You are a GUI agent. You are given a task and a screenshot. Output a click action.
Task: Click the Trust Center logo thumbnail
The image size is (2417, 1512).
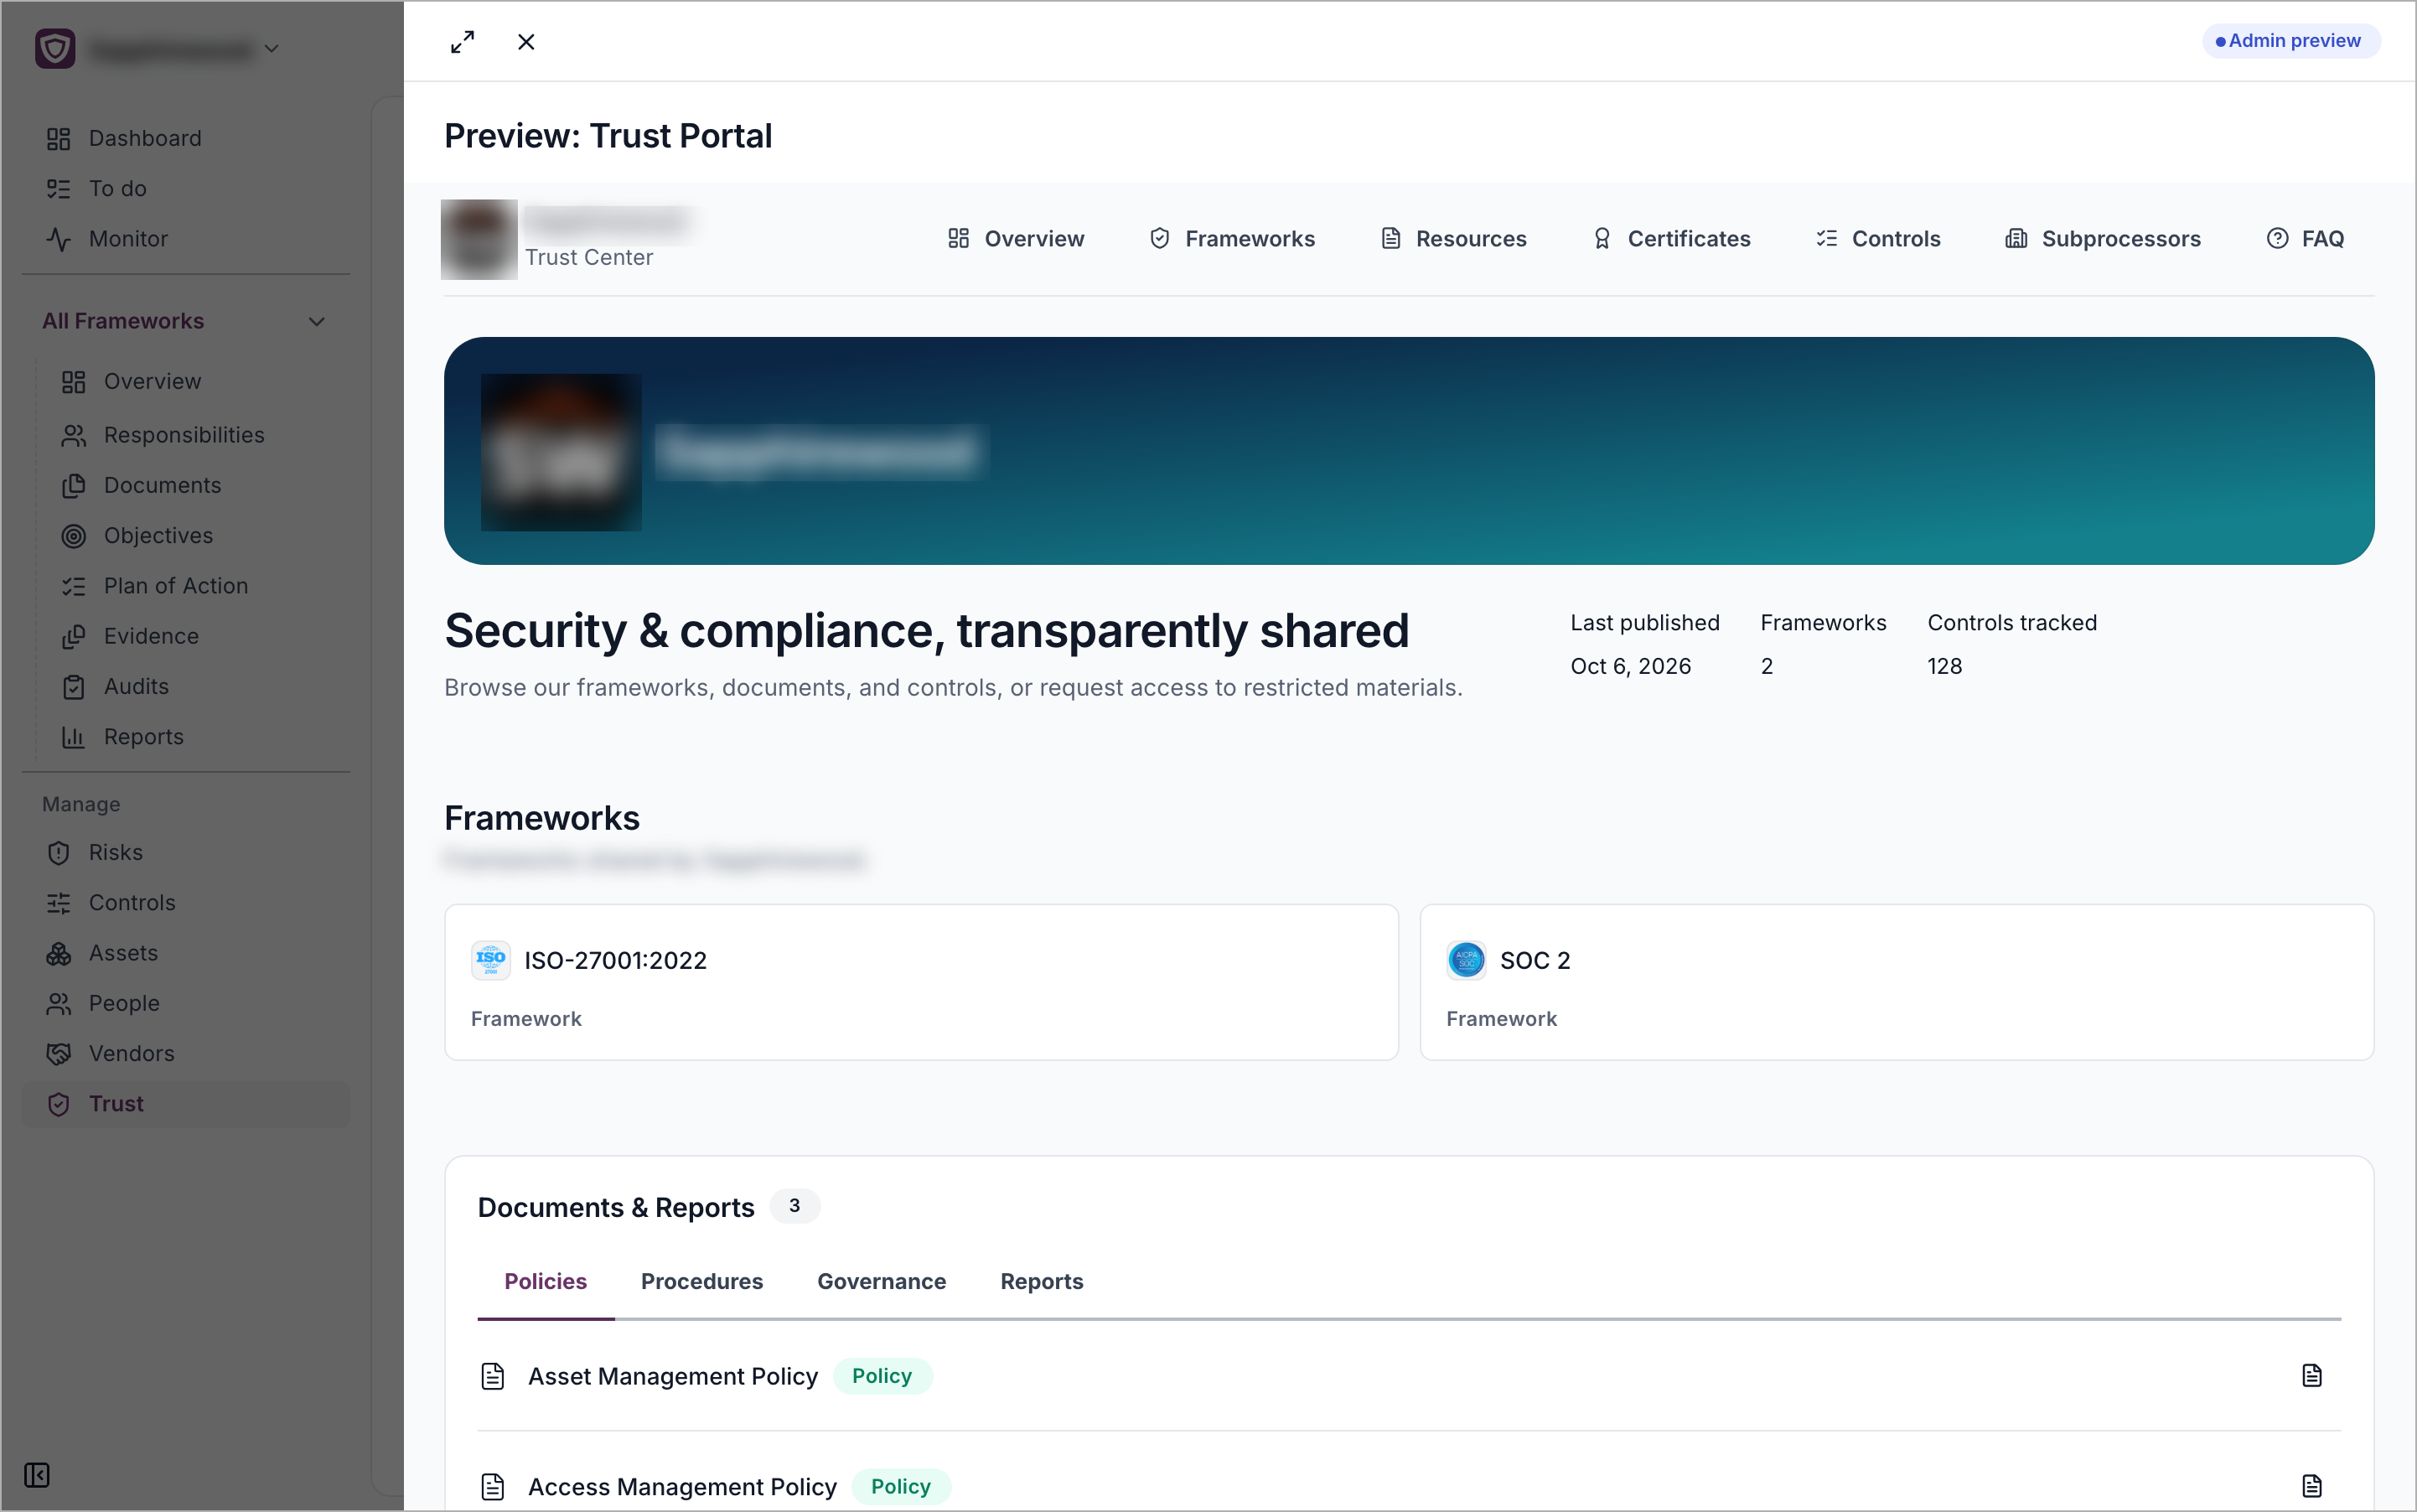(479, 239)
